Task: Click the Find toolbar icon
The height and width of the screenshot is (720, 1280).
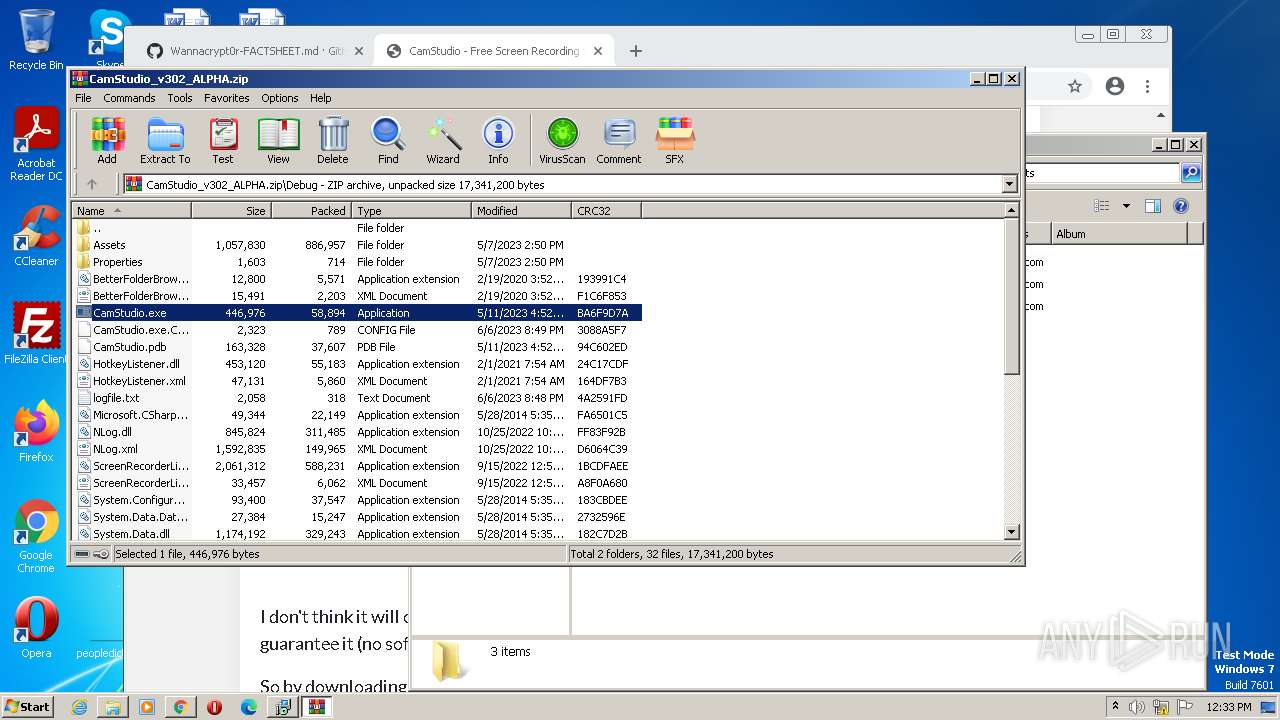Action: click(x=388, y=141)
